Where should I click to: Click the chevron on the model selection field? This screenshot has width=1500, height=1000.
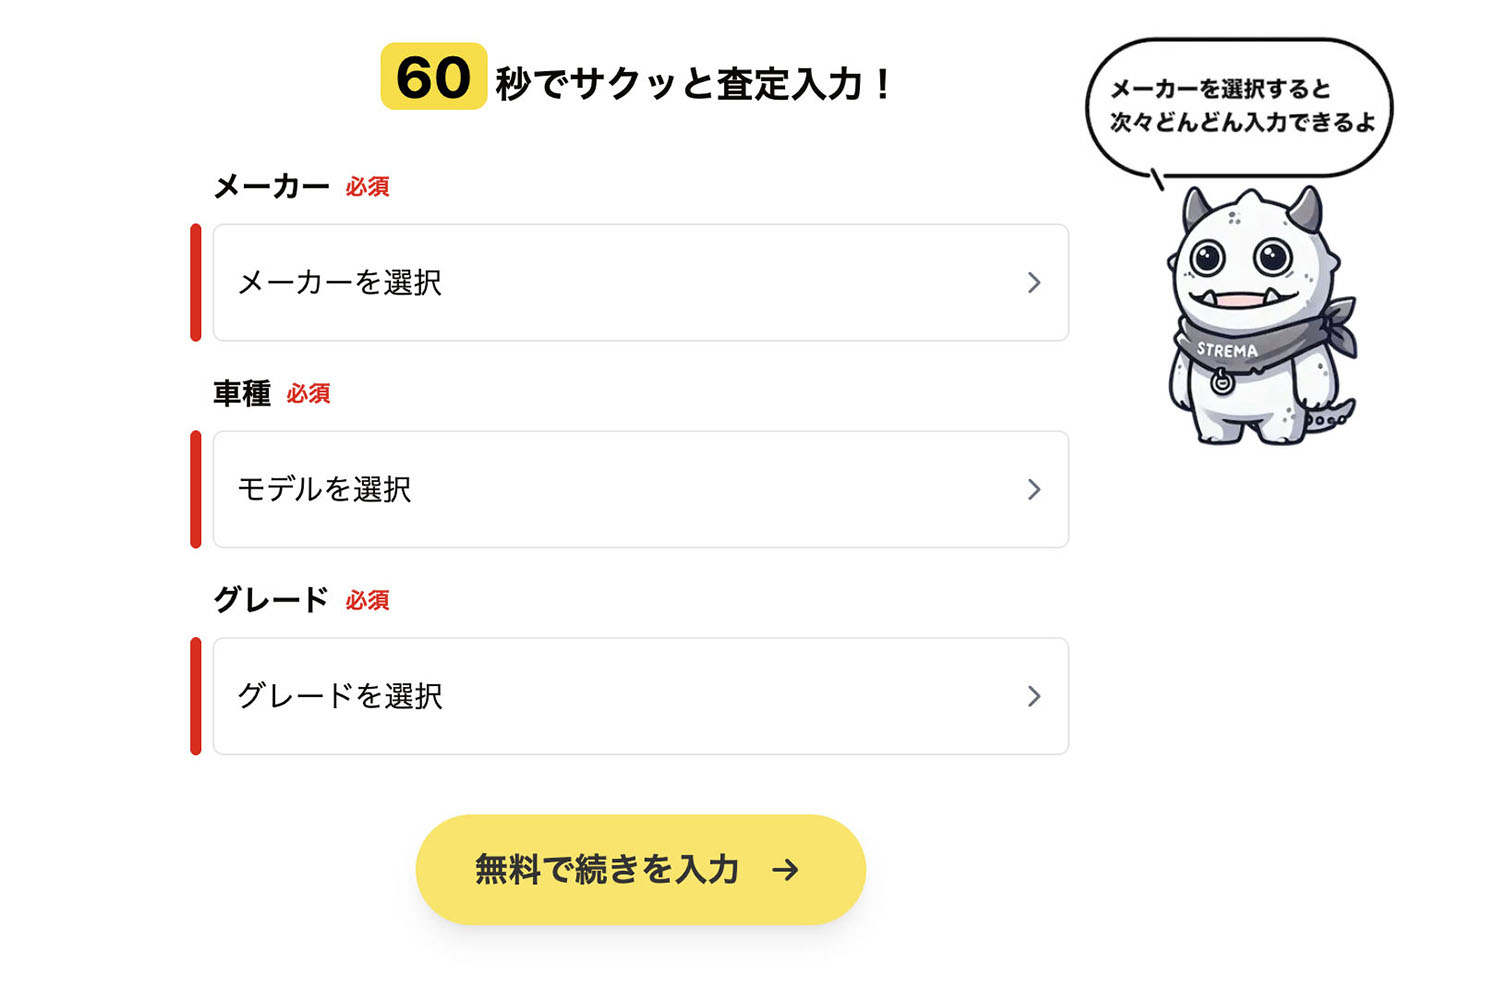click(x=1035, y=490)
